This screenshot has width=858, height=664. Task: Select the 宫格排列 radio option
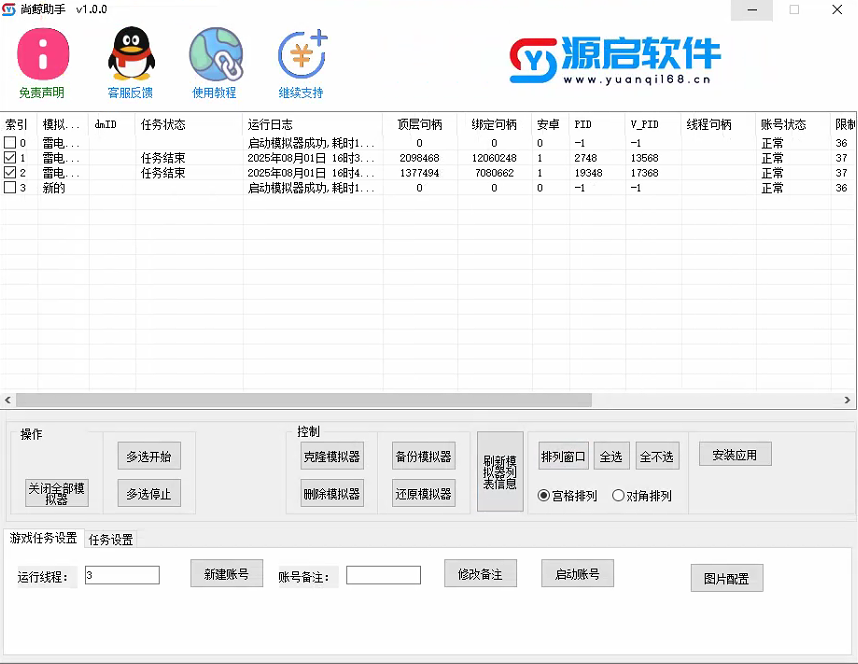544,496
